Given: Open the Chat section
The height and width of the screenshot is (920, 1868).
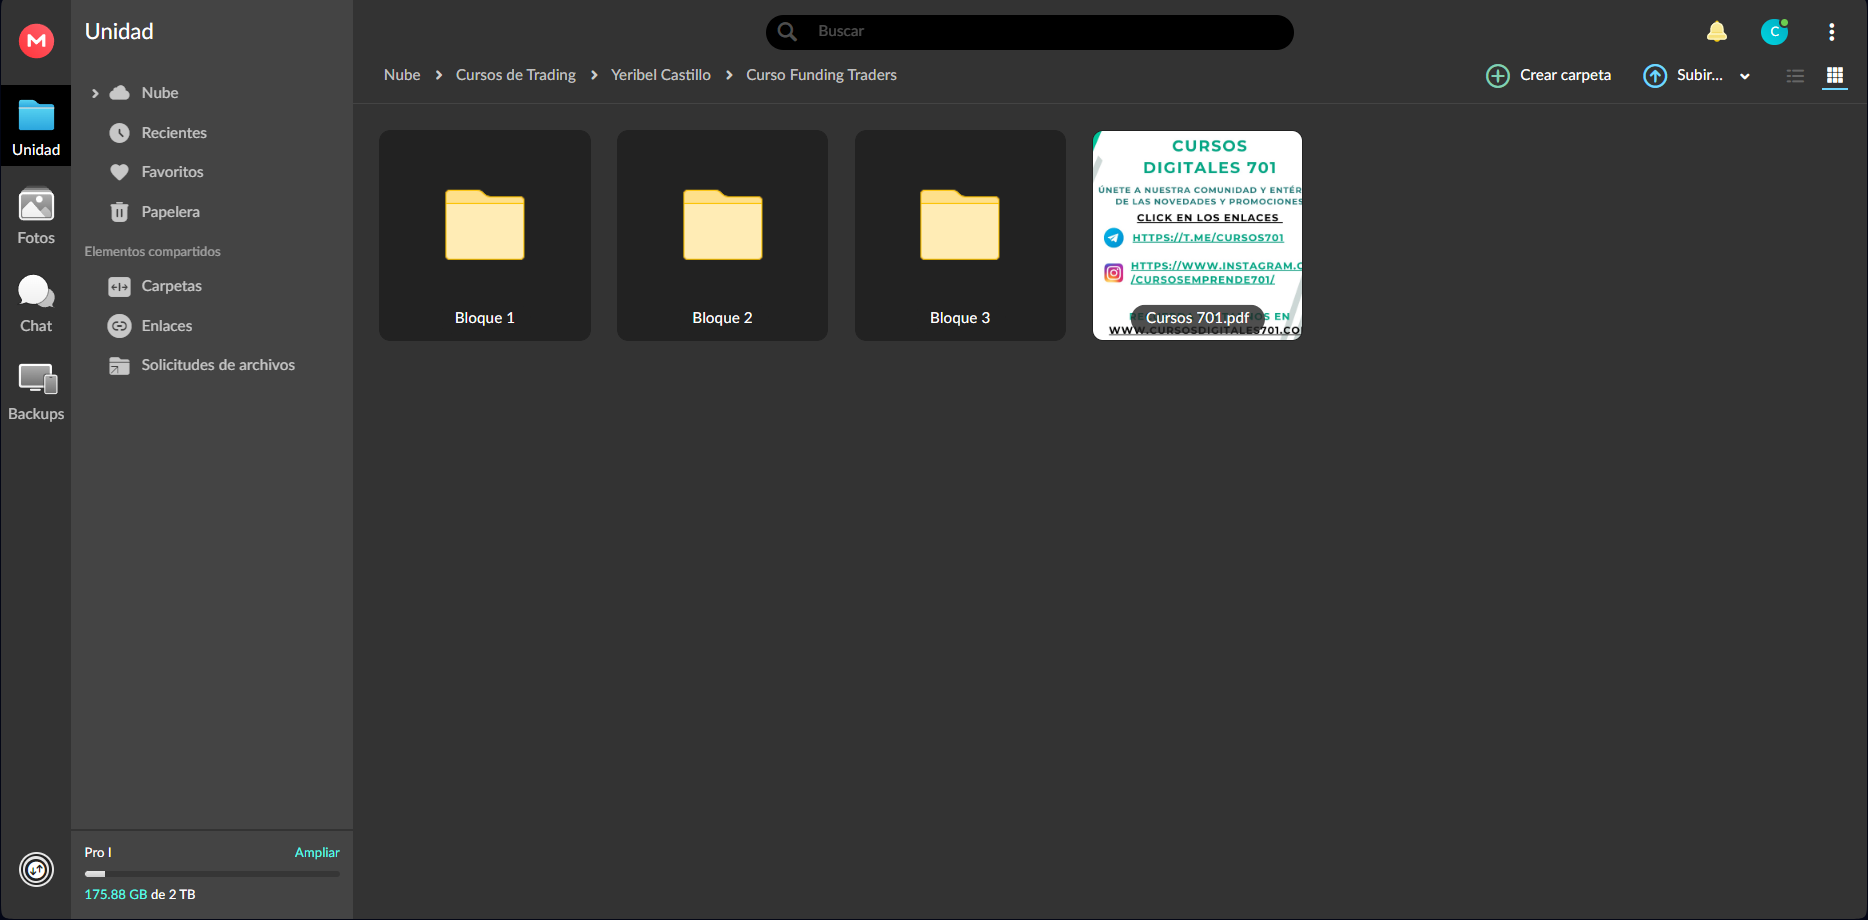Looking at the screenshot, I should pos(36,304).
